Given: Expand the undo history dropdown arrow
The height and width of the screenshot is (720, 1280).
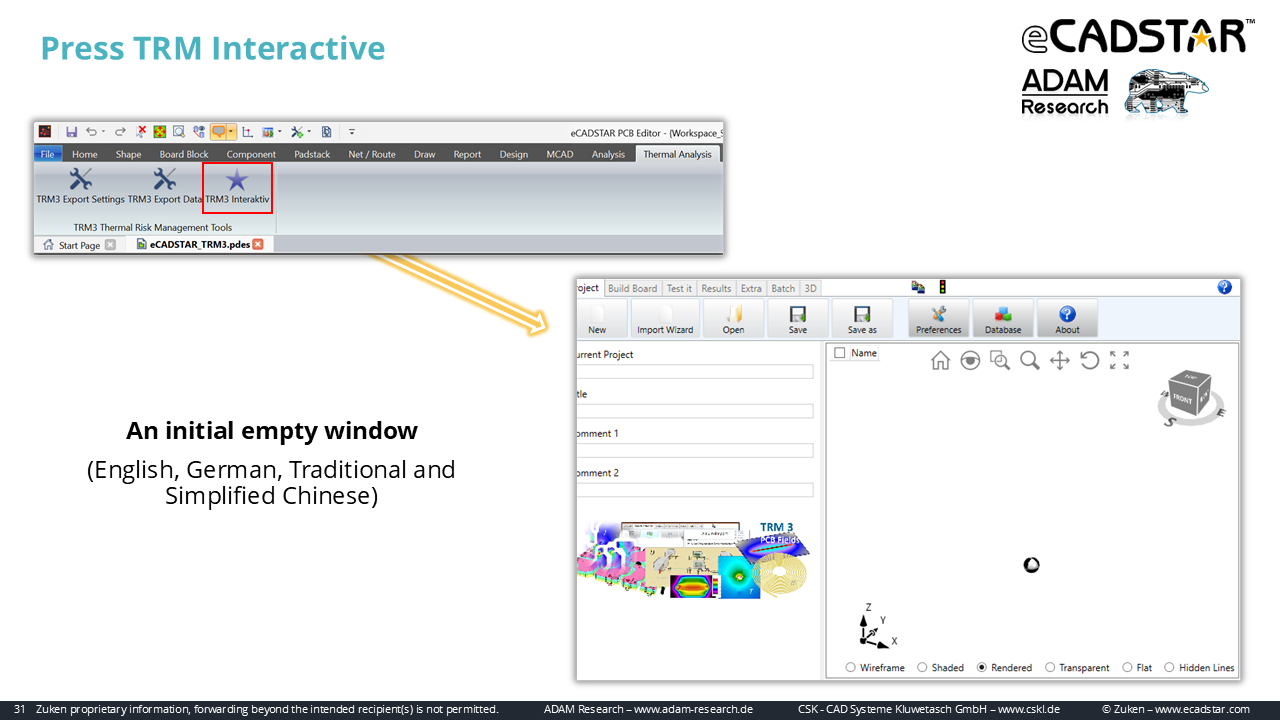Looking at the screenshot, I should point(103,131).
